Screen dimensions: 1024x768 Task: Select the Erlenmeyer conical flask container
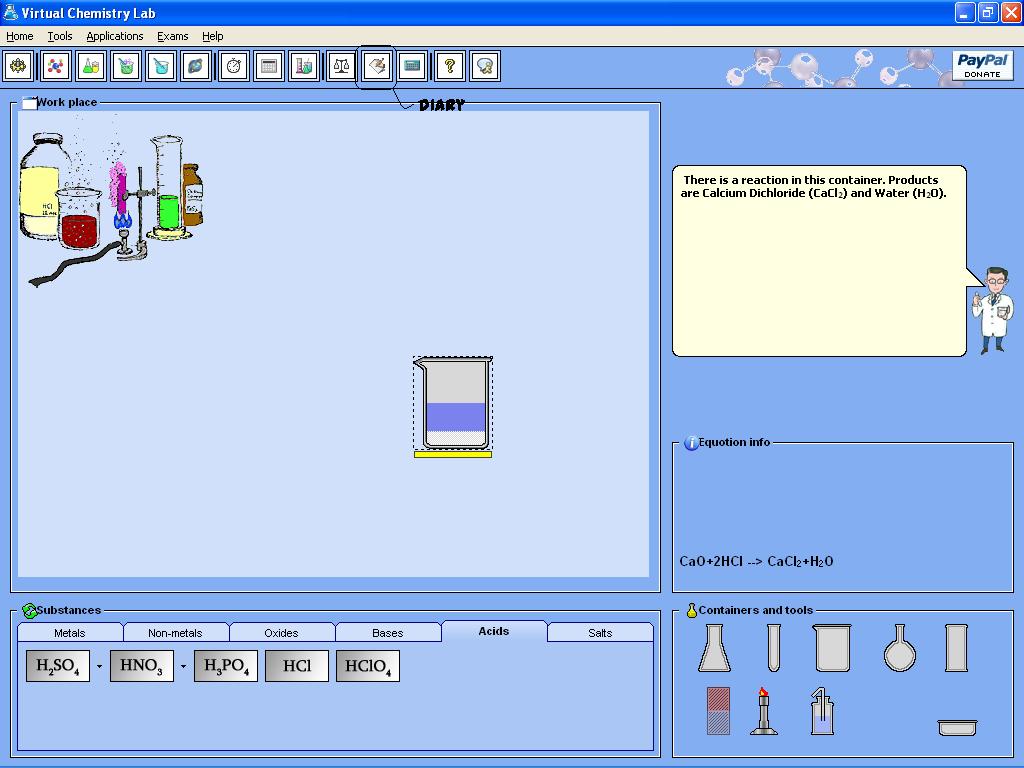click(714, 648)
